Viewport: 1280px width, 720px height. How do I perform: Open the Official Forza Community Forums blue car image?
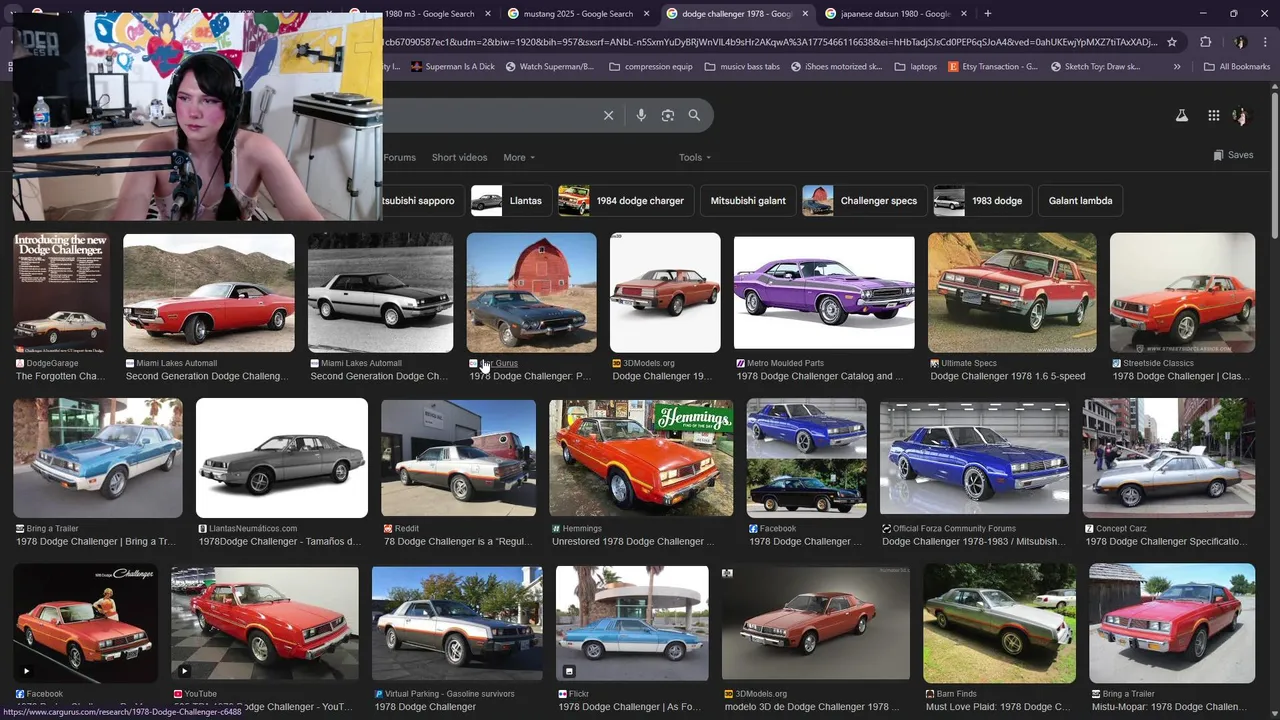[974, 458]
